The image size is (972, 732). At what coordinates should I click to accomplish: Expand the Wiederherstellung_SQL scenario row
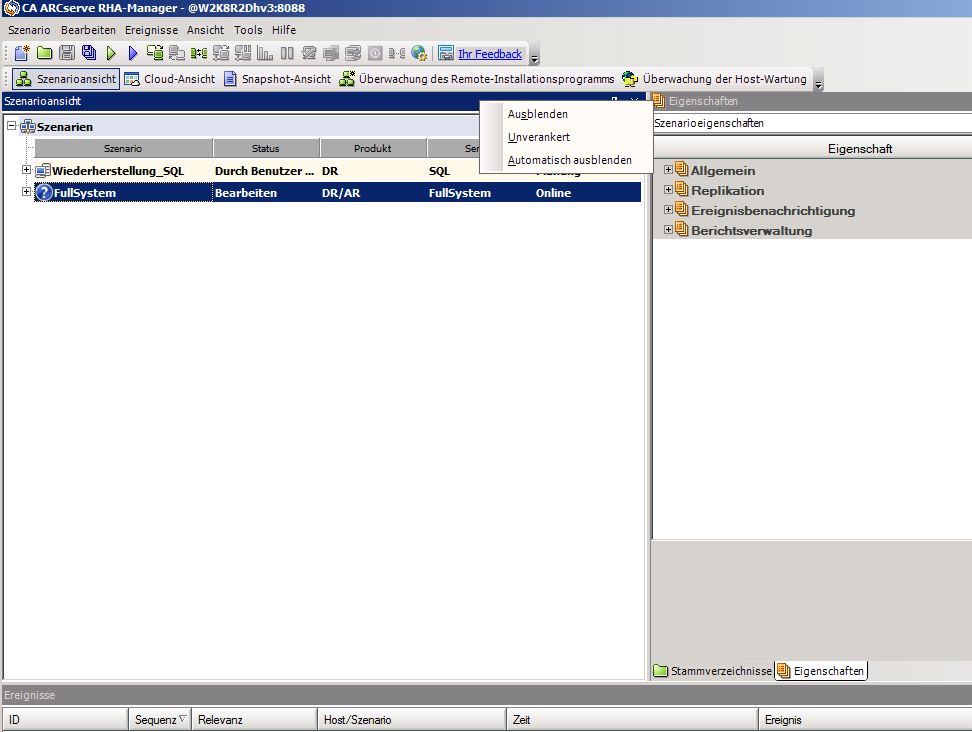coord(26,170)
